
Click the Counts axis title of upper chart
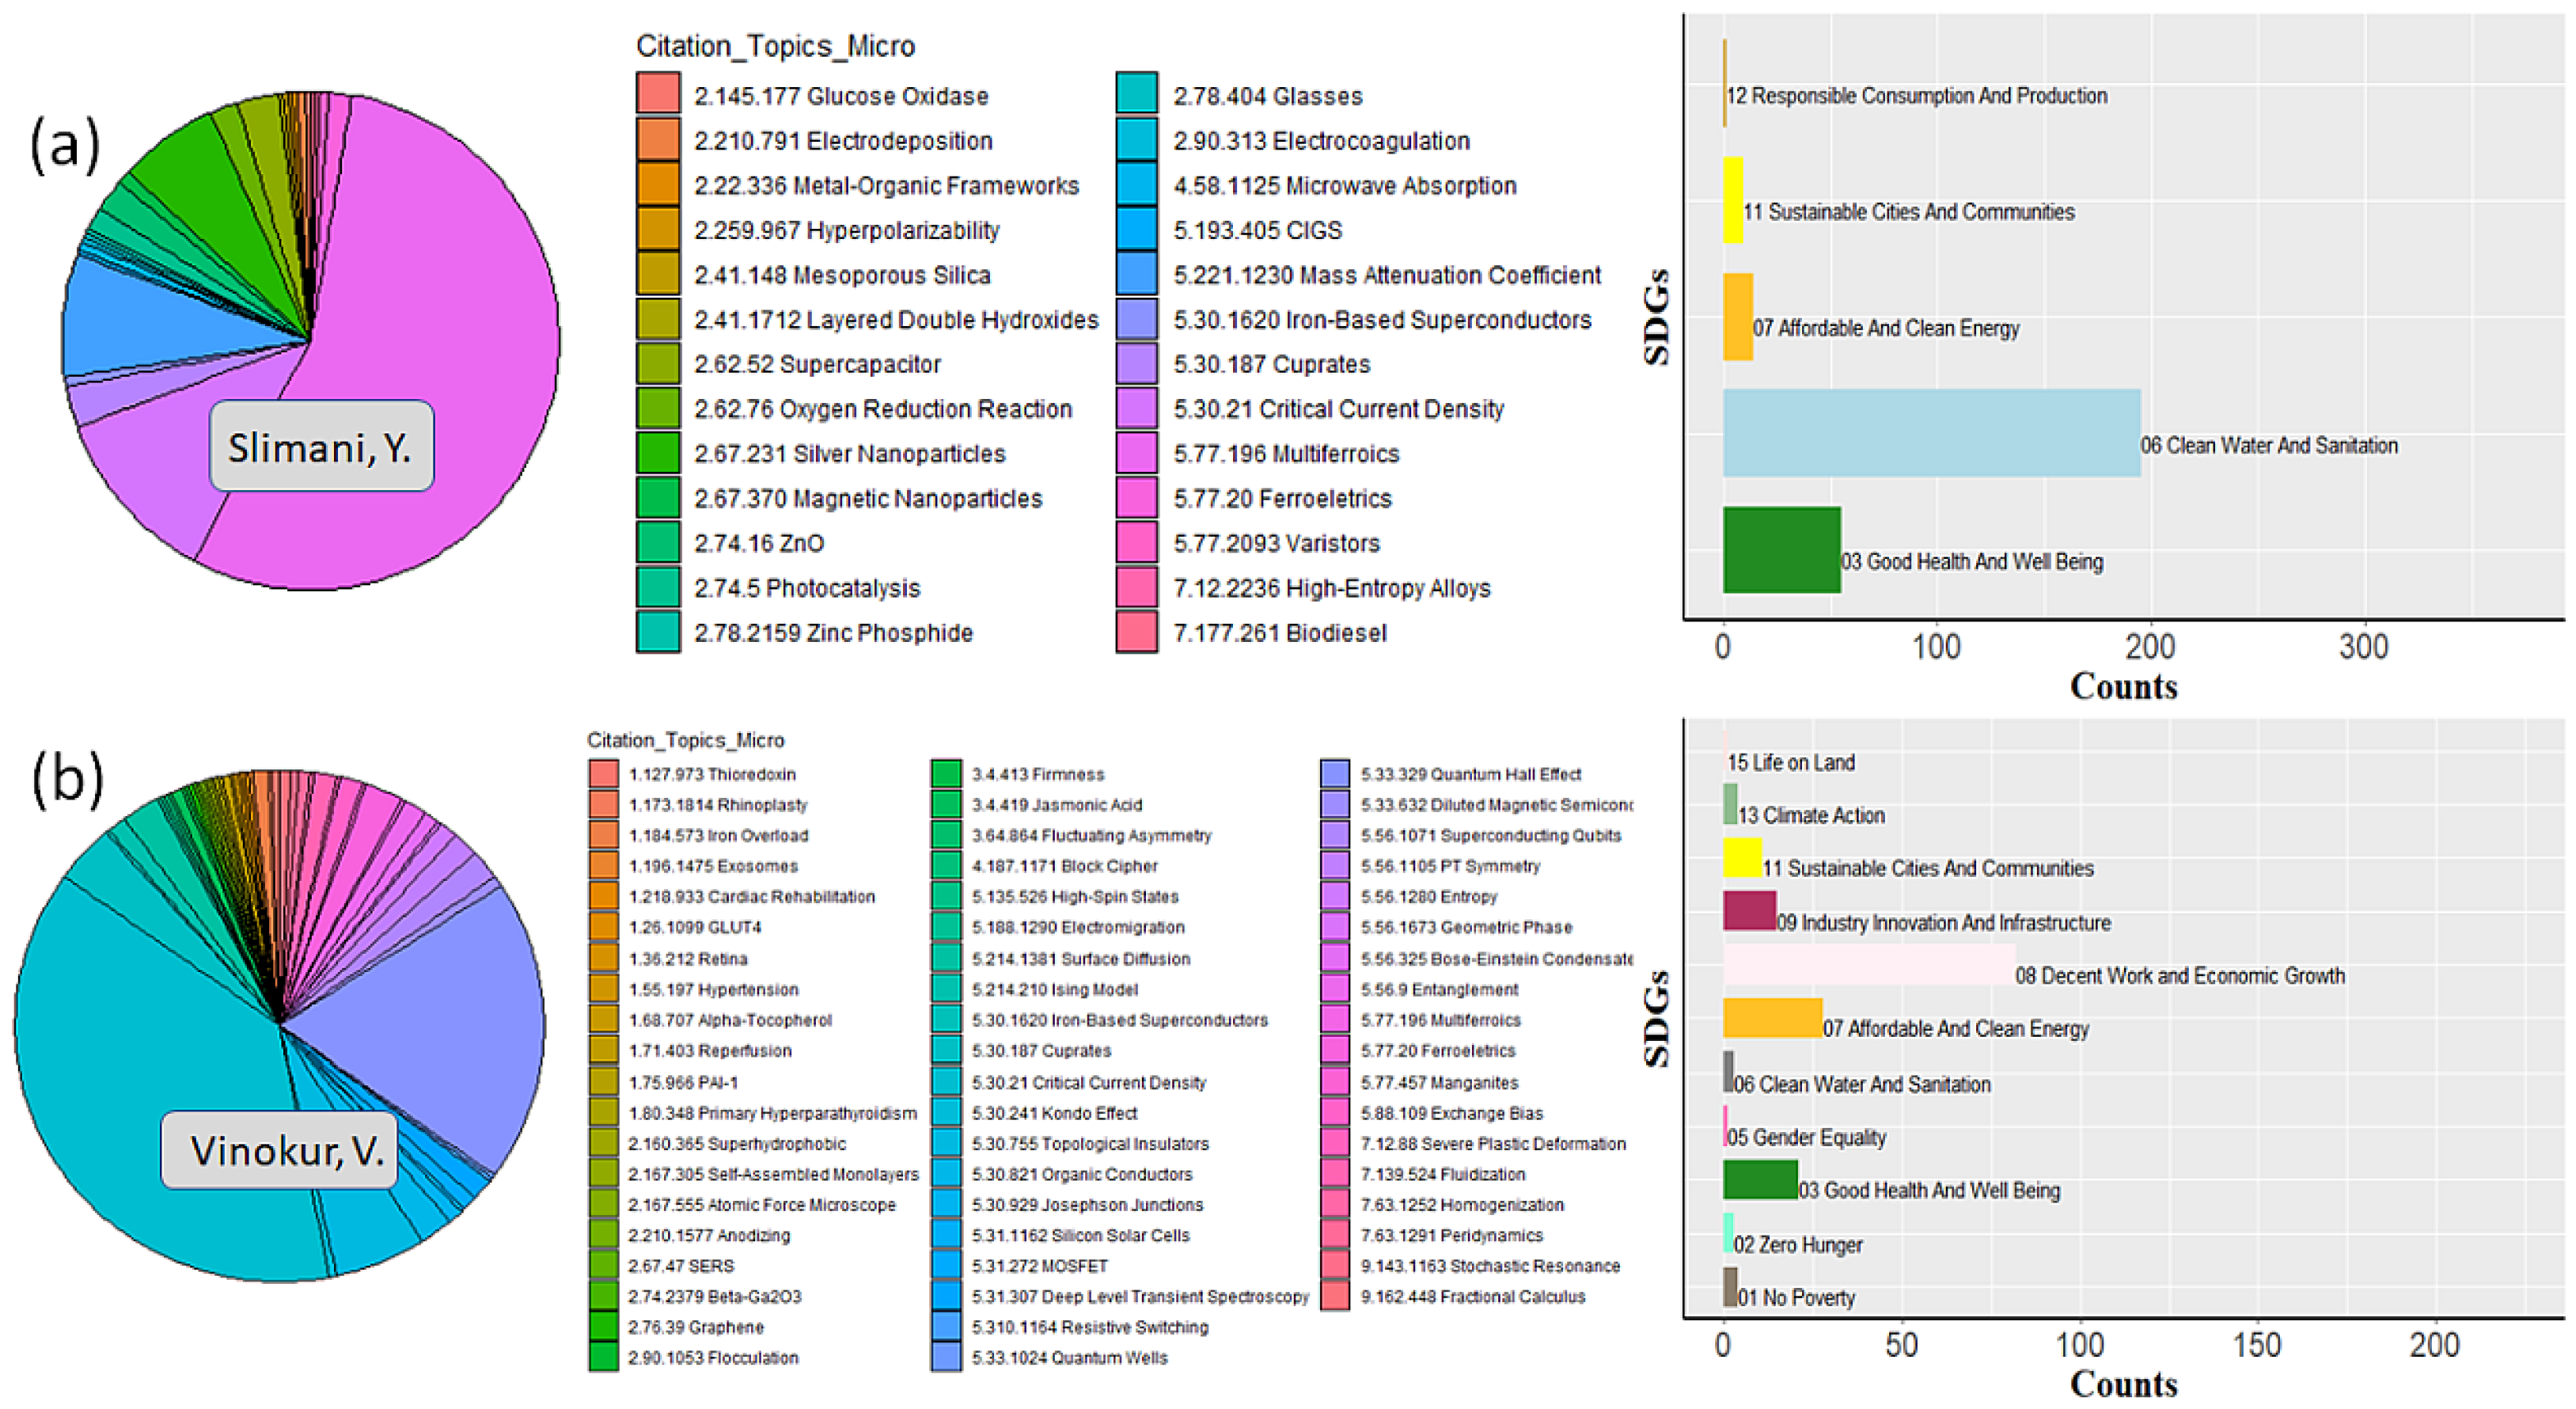tap(2123, 686)
